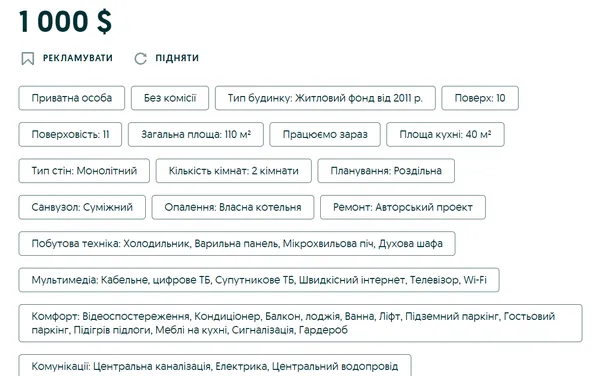Select the Загальна площа: 110 м² tag
The image size is (600, 376).
tap(196, 135)
